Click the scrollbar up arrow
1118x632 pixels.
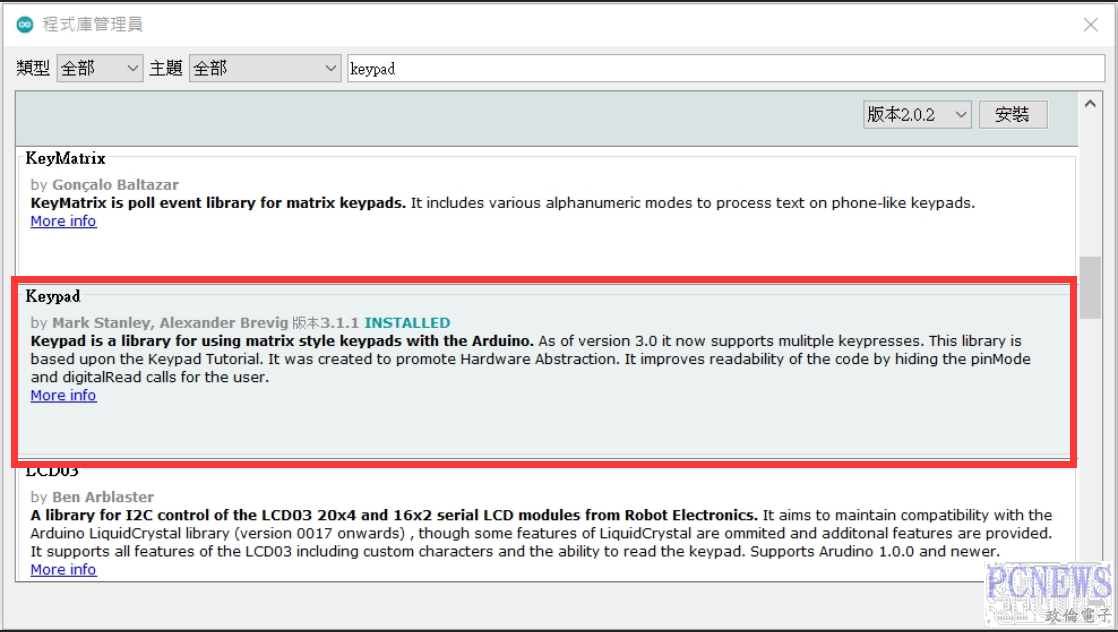point(1089,104)
